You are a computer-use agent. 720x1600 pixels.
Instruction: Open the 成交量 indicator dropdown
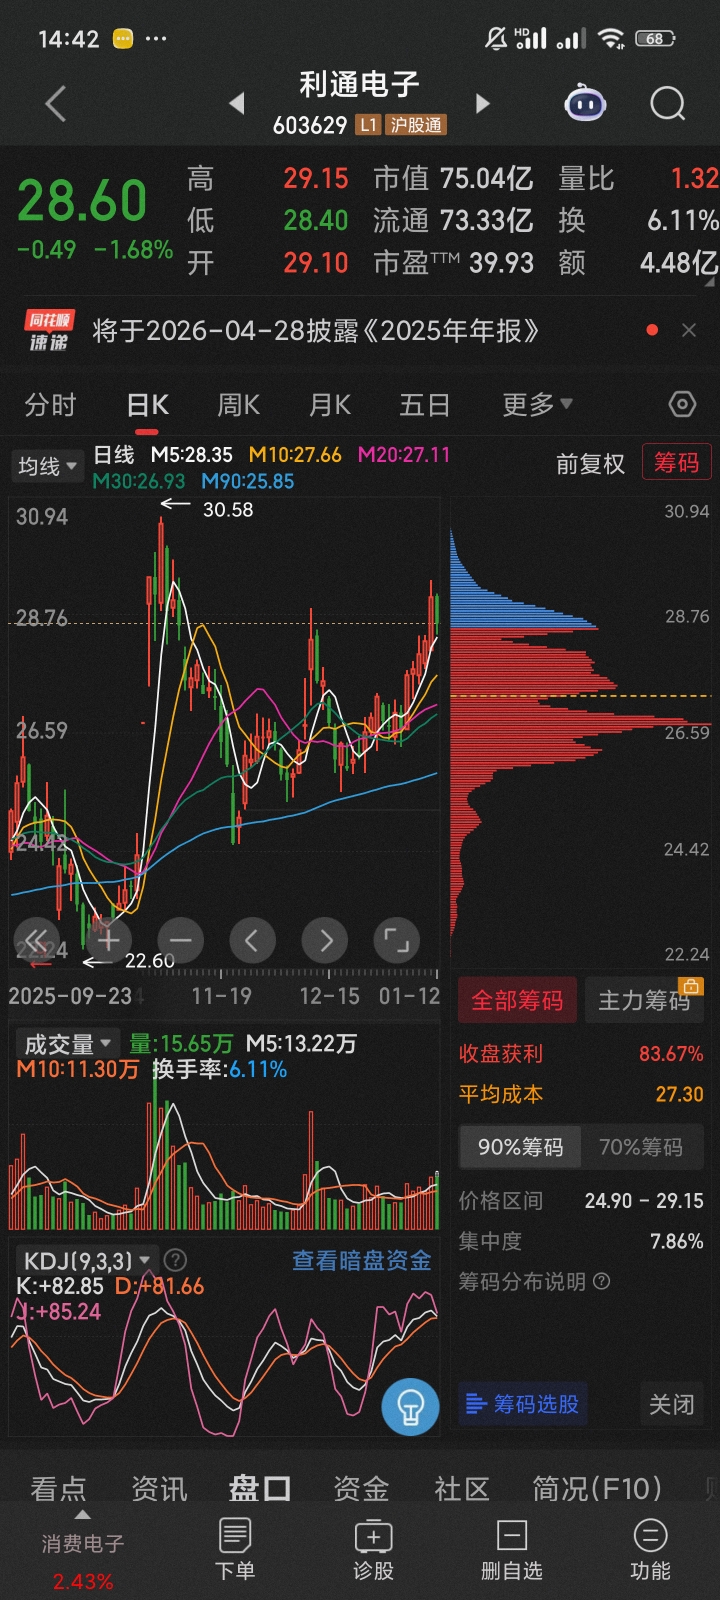[x=67, y=1044]
